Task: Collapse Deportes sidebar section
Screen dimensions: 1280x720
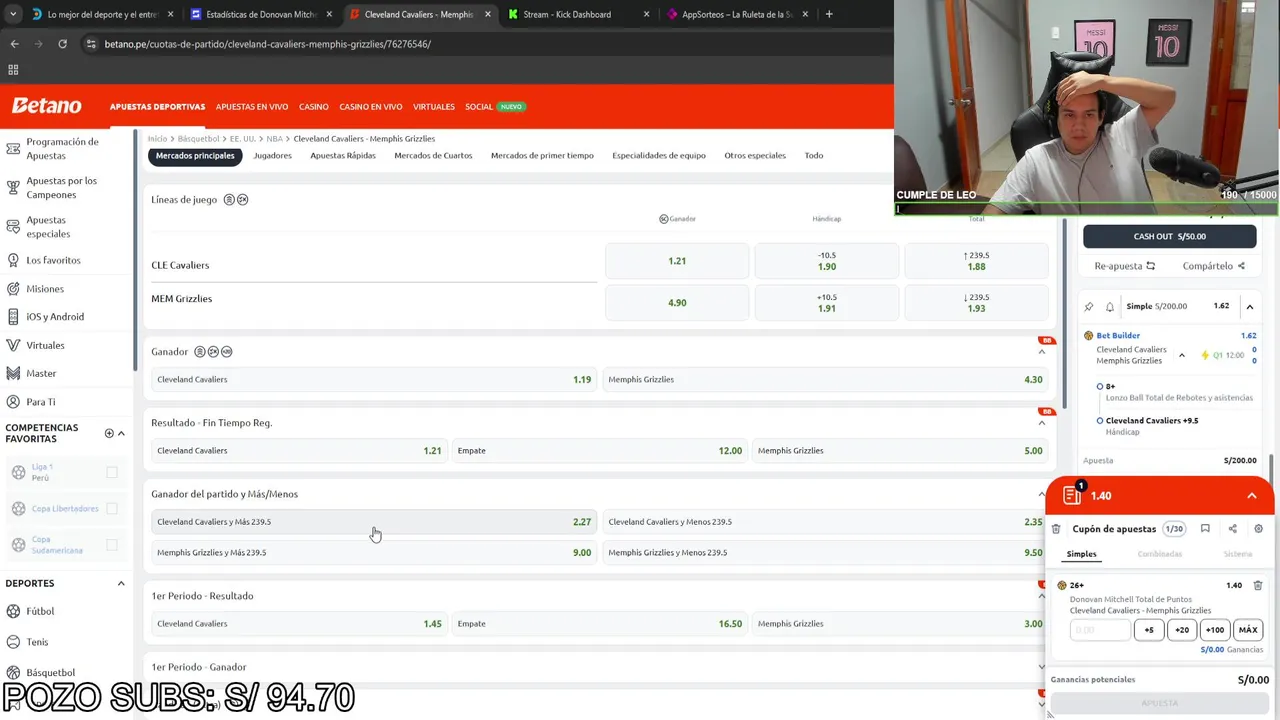Action: click(121, 583)
